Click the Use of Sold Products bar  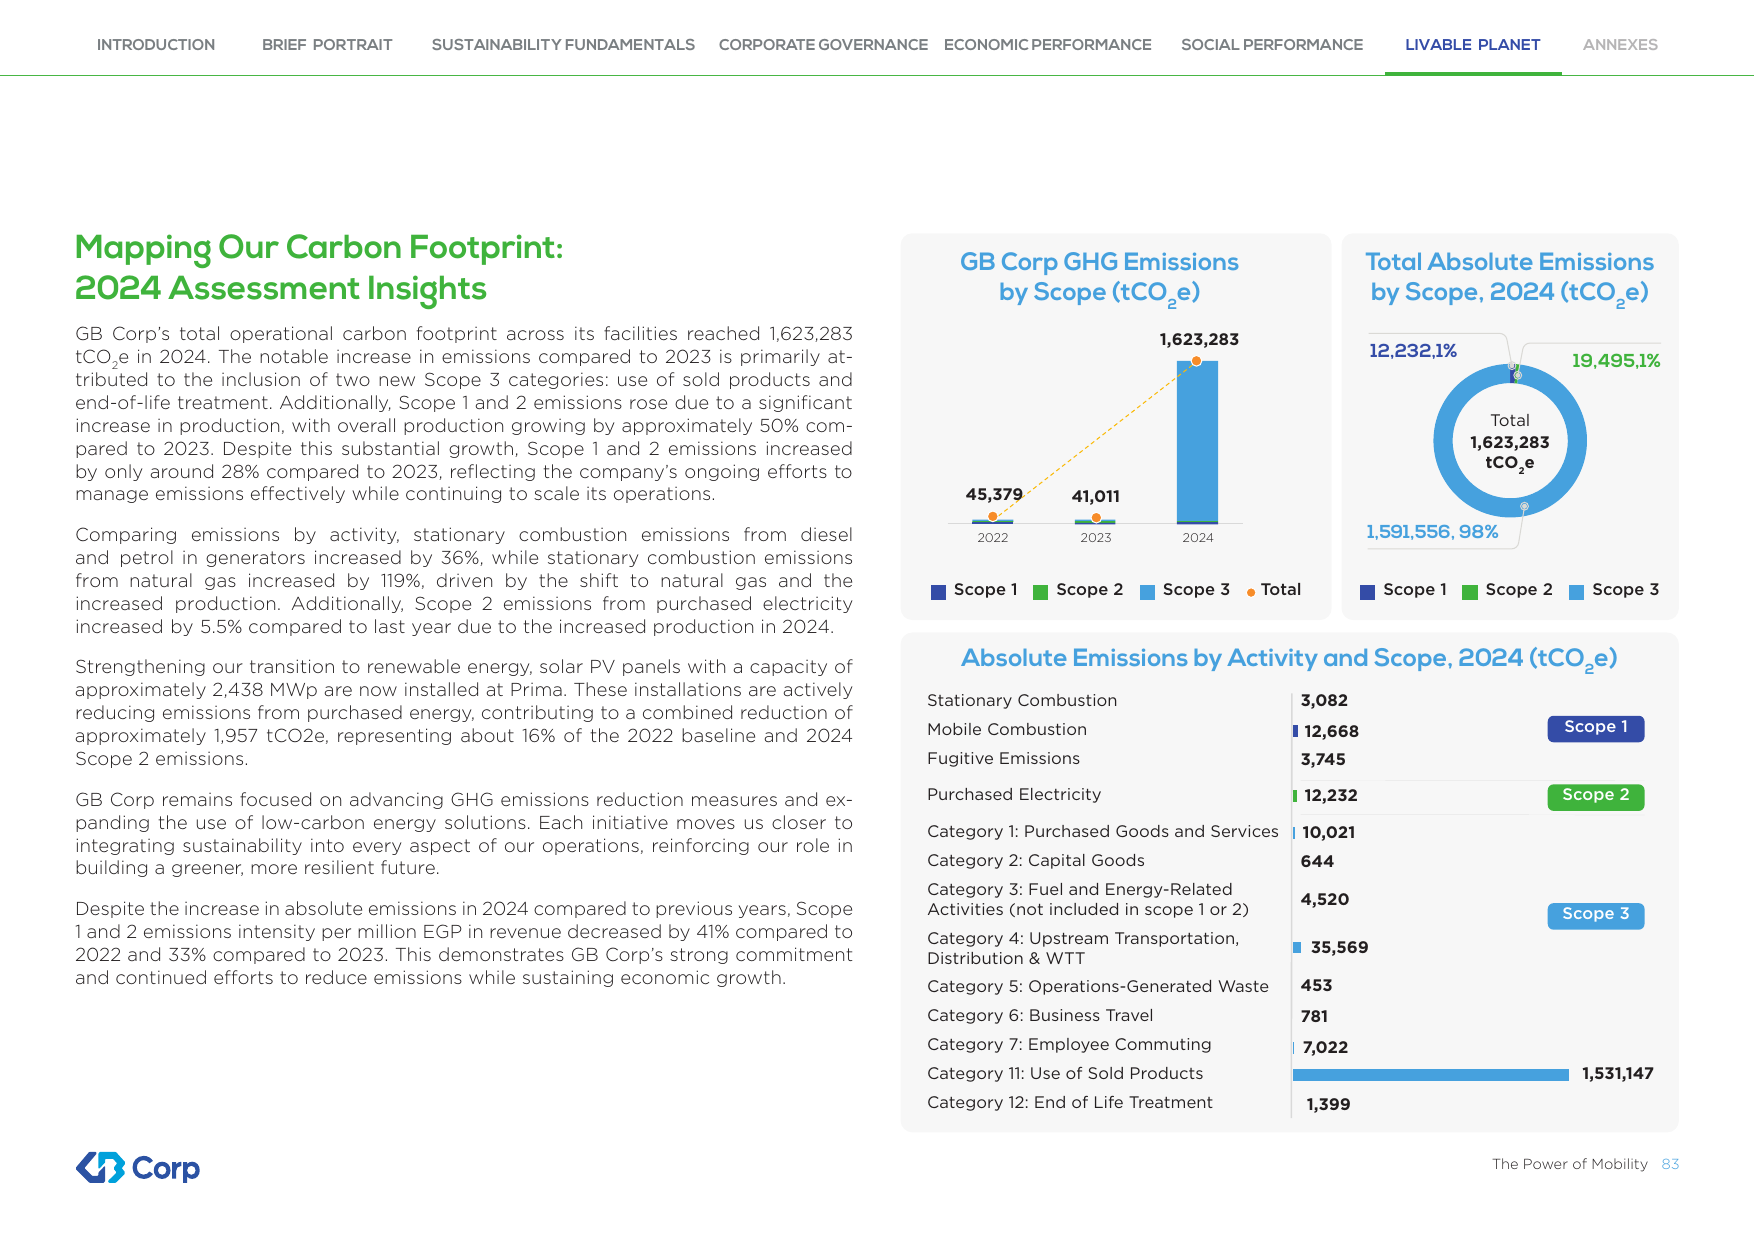click(x=1431, y=1075)
